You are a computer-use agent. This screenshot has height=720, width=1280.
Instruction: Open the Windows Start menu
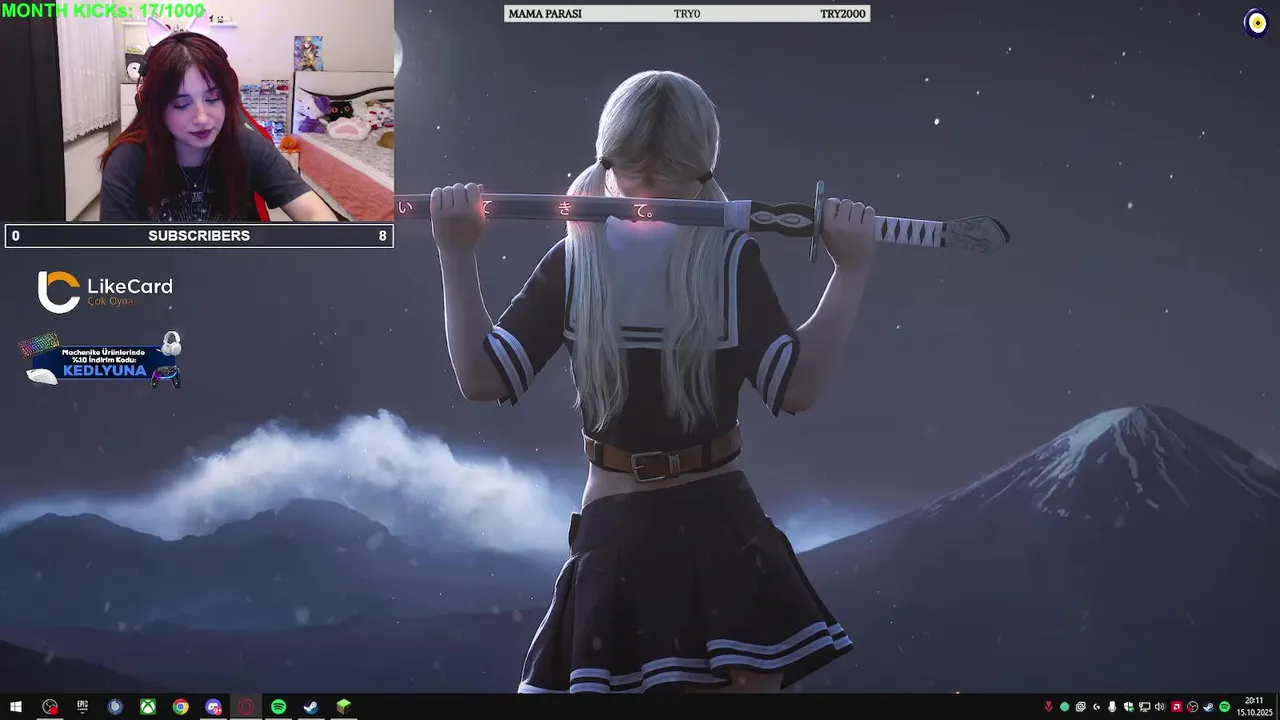click(16, 707)
